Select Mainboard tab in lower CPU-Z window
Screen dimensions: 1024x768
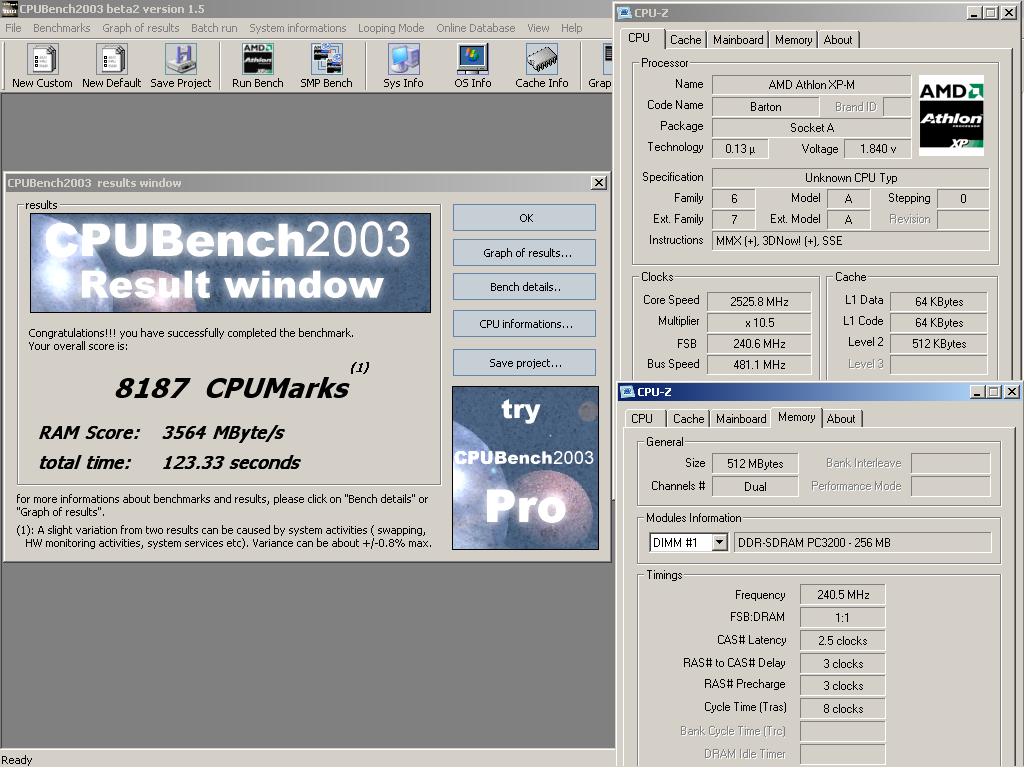[741, 419]
